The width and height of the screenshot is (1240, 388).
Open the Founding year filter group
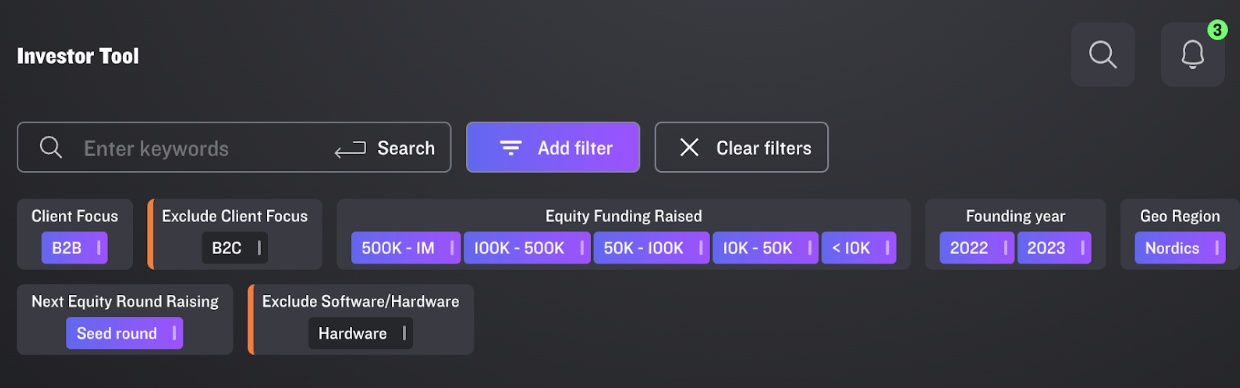pos(1015,216)
